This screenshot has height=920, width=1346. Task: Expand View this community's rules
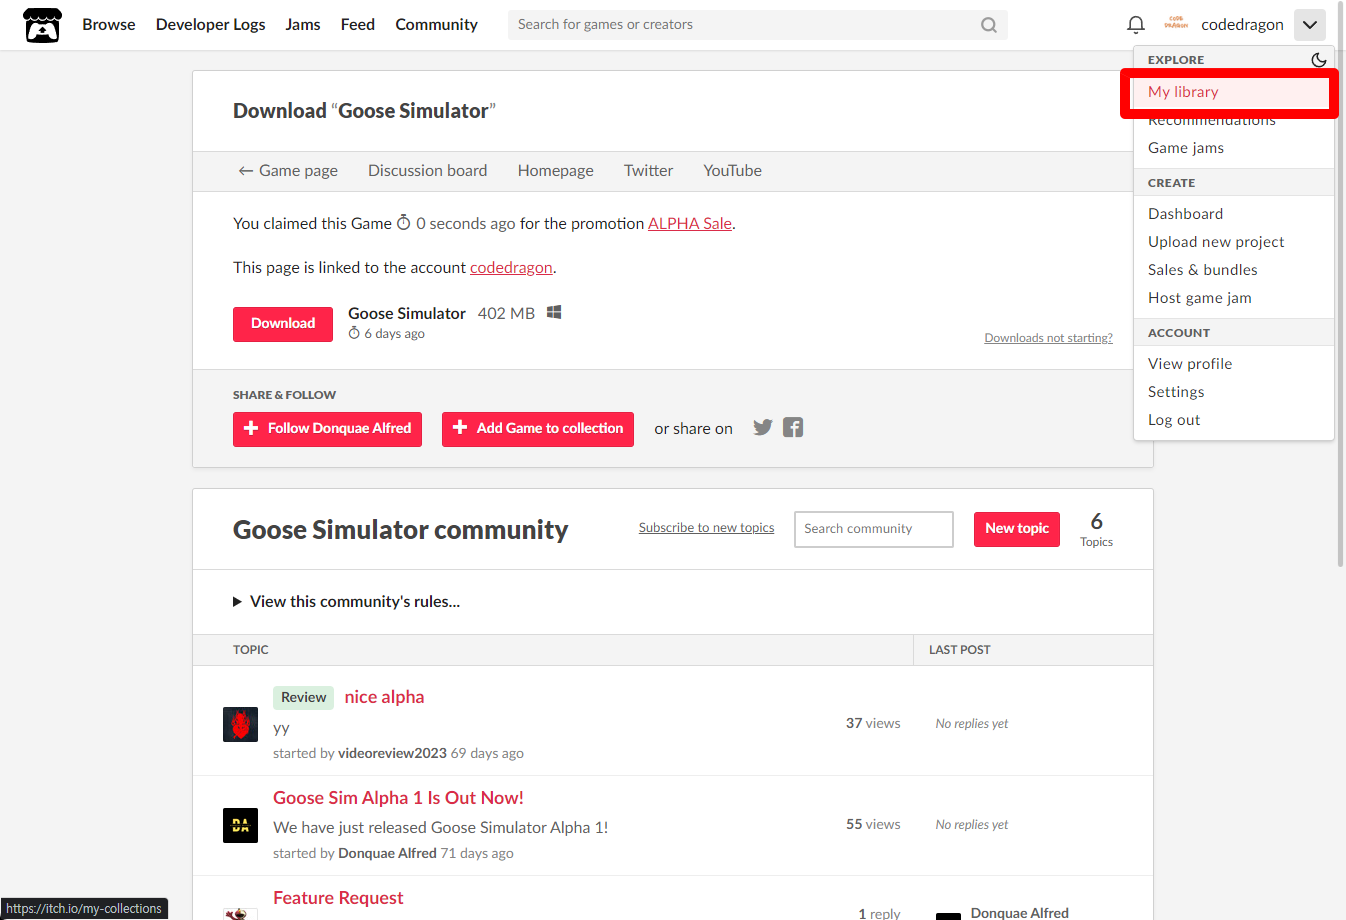tap(347, 601)
